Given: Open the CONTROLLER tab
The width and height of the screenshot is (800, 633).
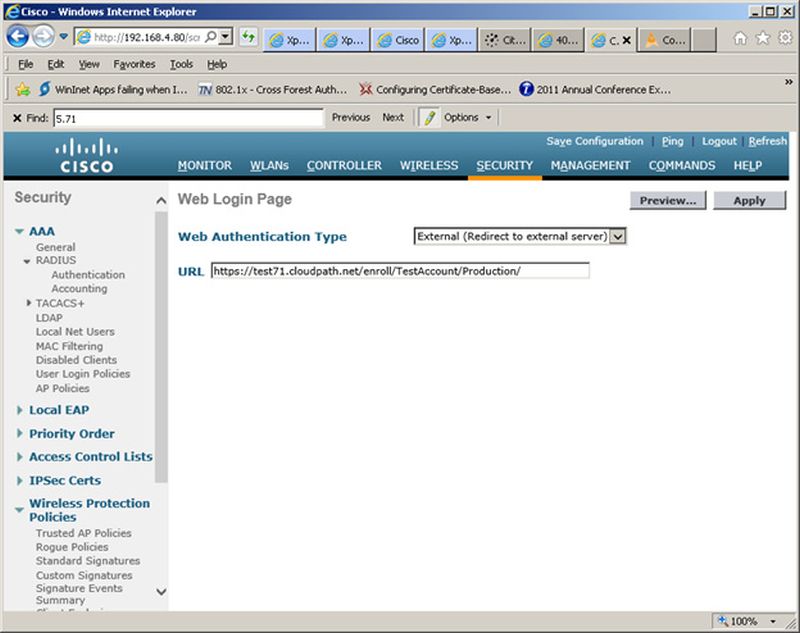Looking at the screenshot, I should coord(344,166).
